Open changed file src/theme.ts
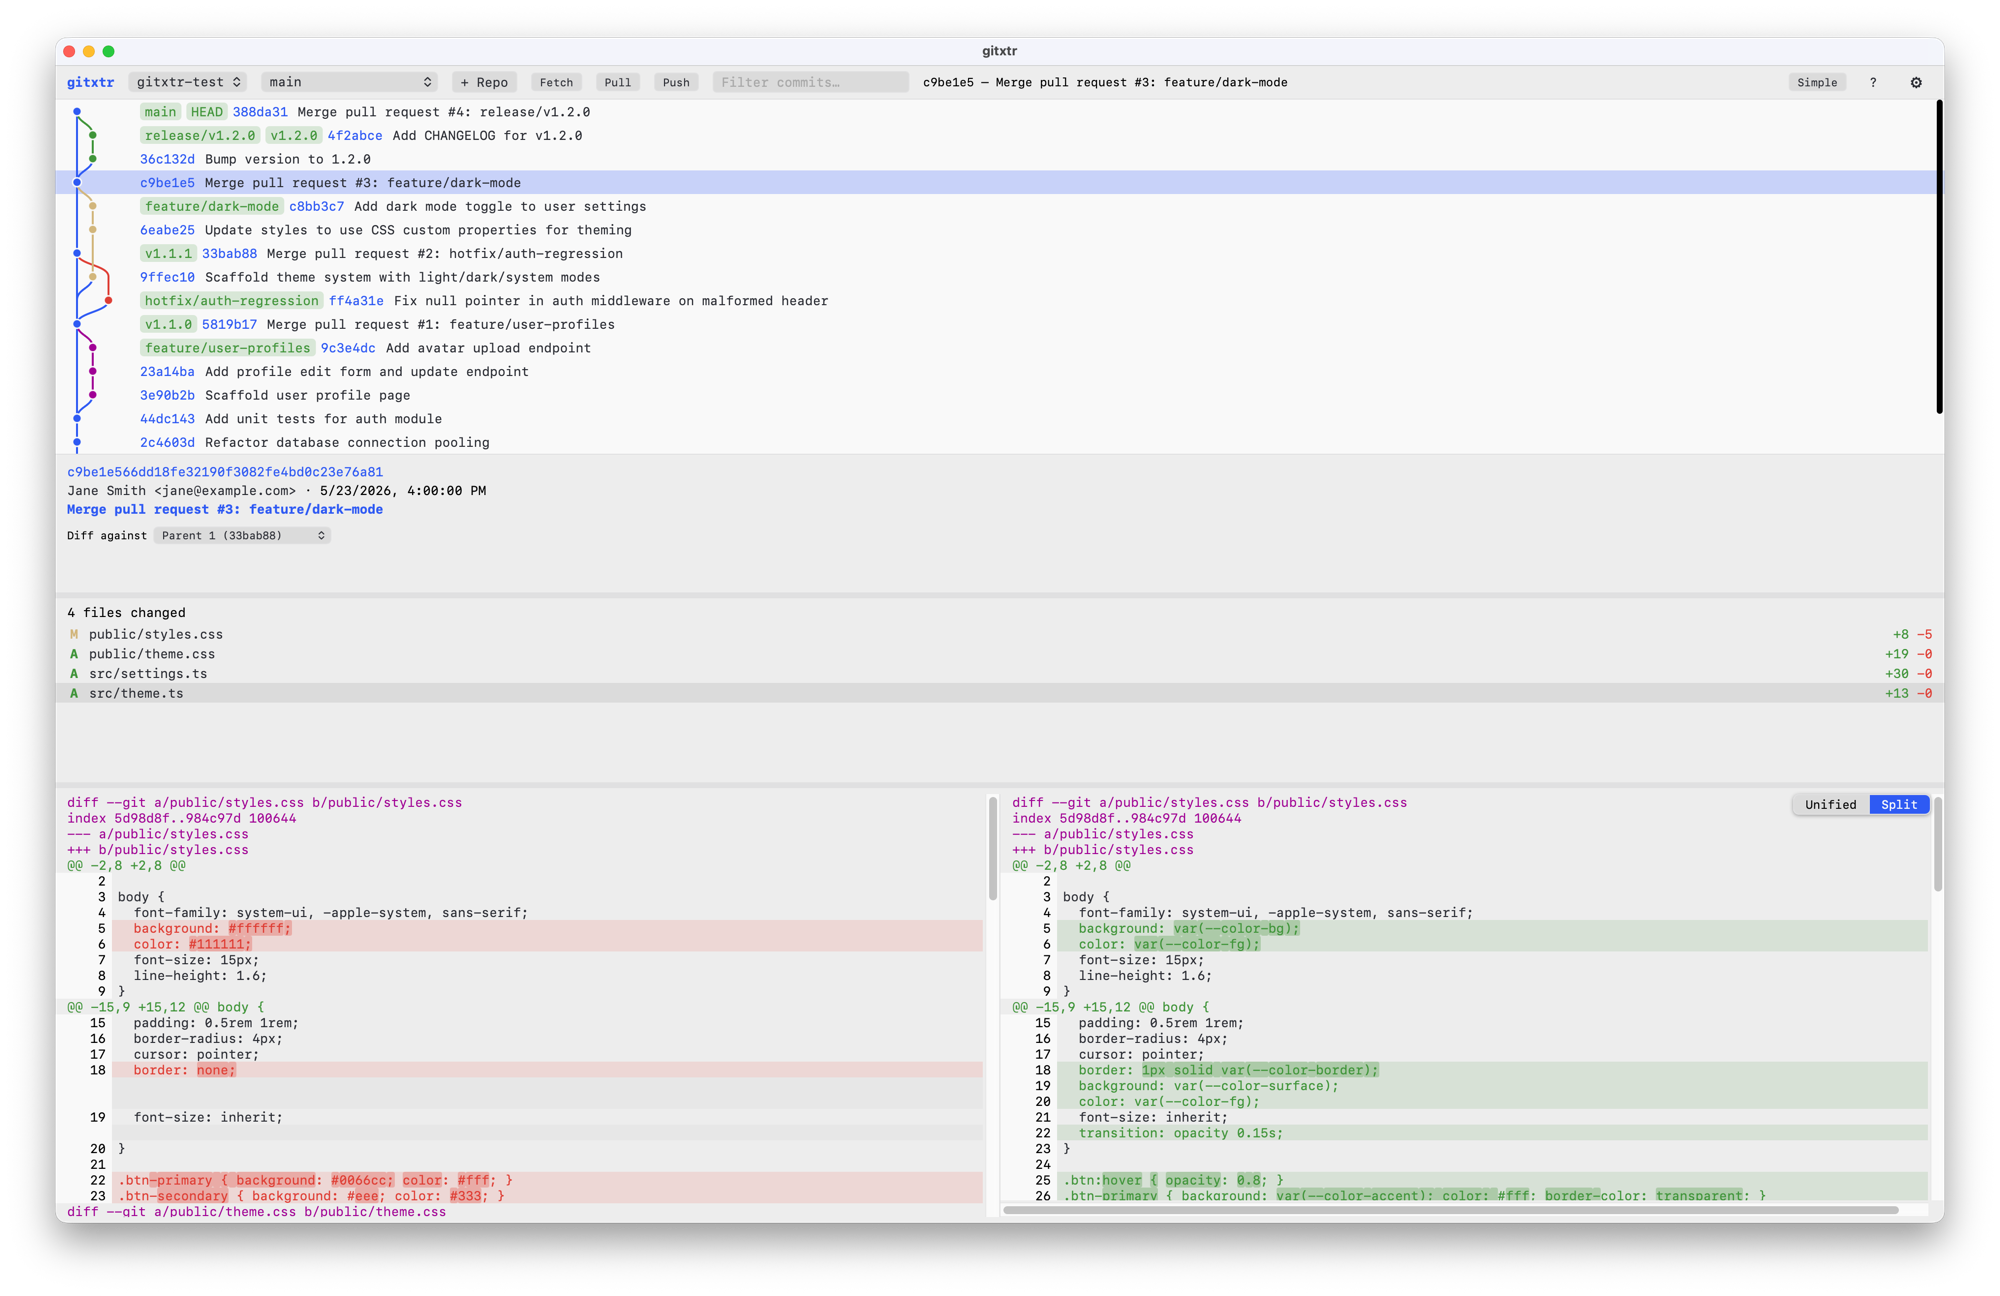Image resolution: width=2000 pixels, height=1296 pixels. tap(1000, 694)
